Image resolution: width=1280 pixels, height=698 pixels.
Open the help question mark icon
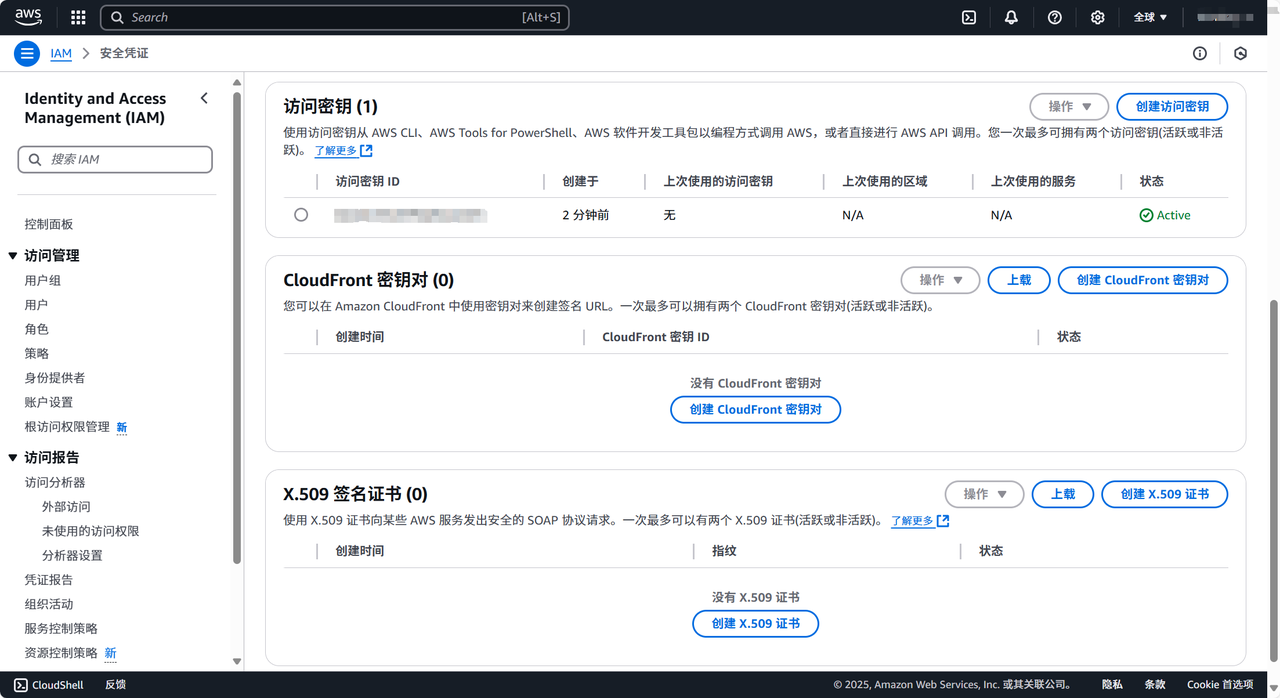click(x=1054, y=17)
